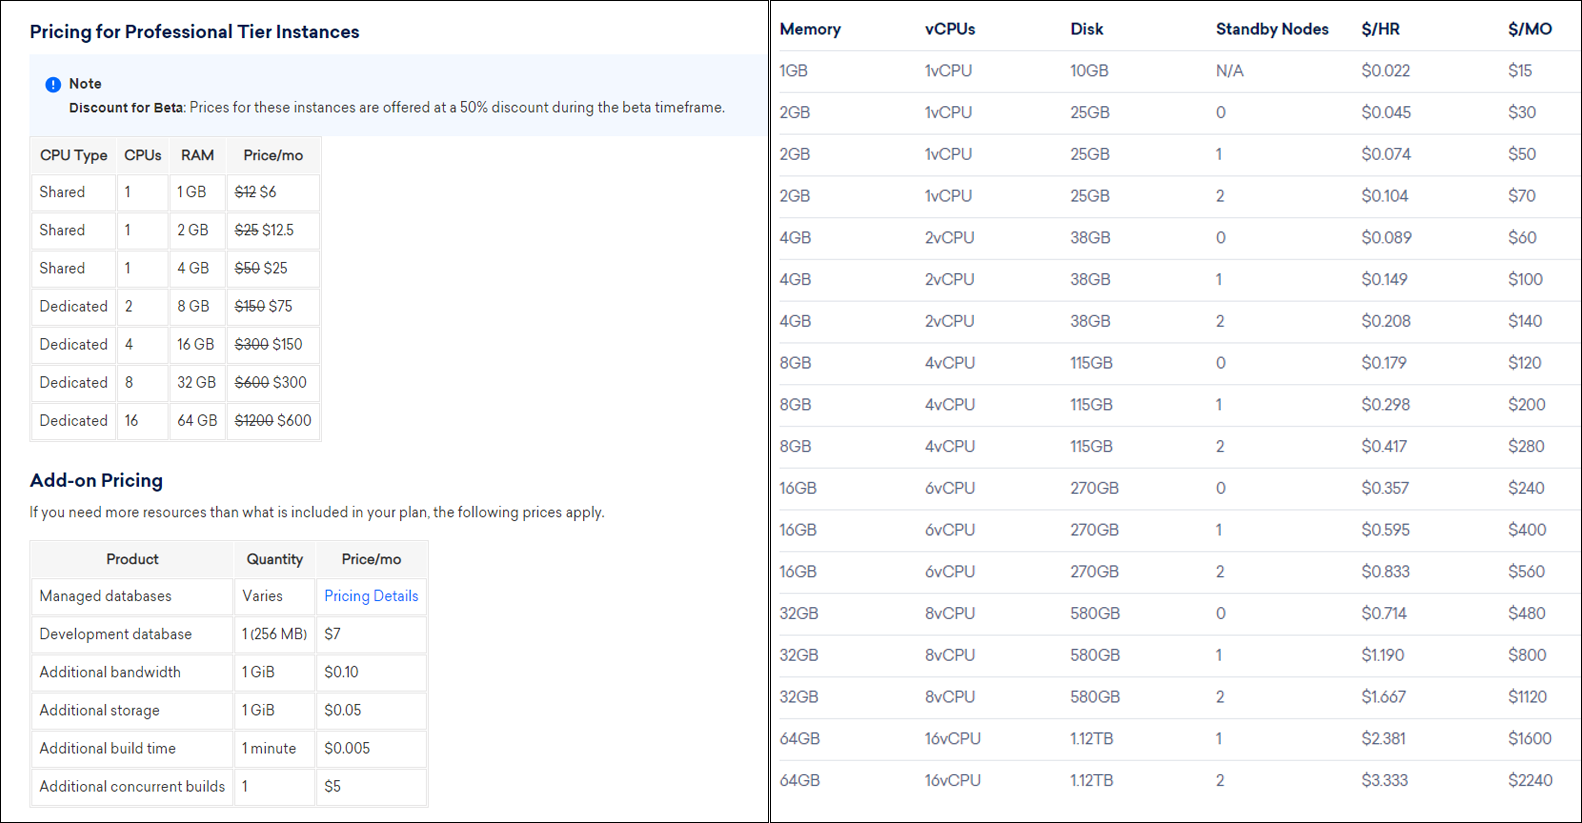Click the '$1200 $600' price cell

point(273,421)
